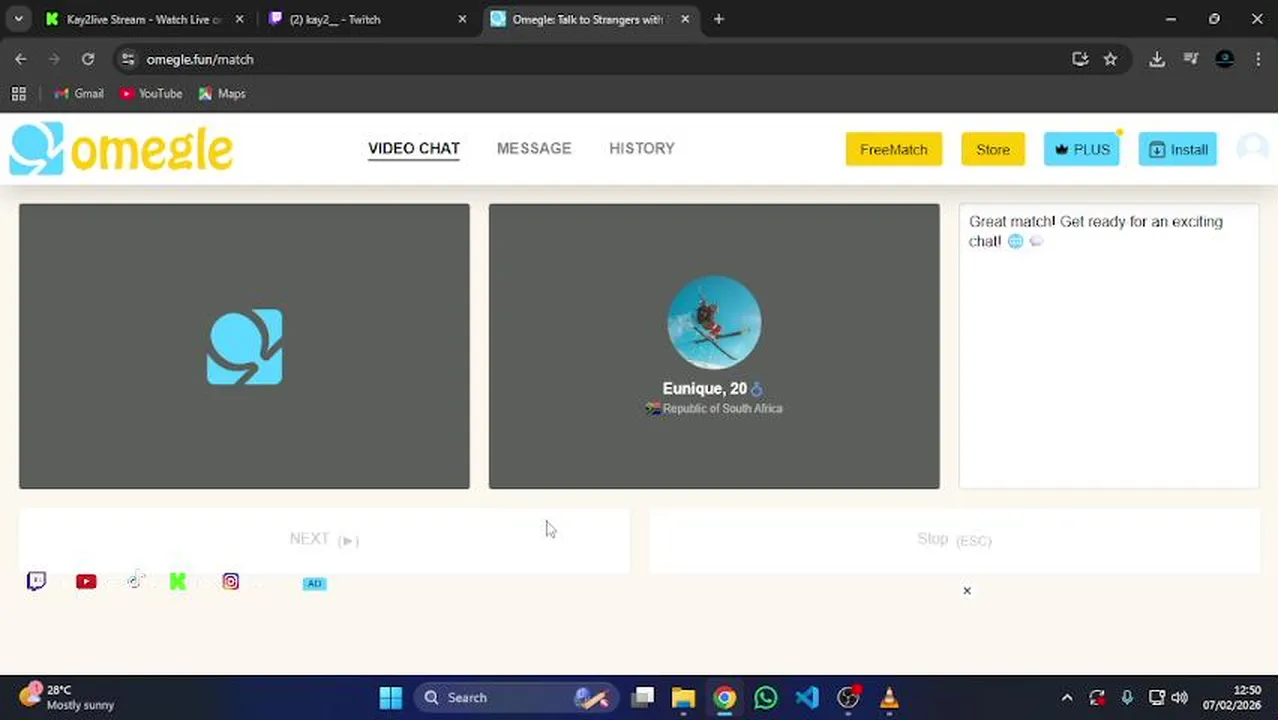Open the clock and date showing 12:50
This screenshot has width=1278, height=720.
(x=1232, y=697)
